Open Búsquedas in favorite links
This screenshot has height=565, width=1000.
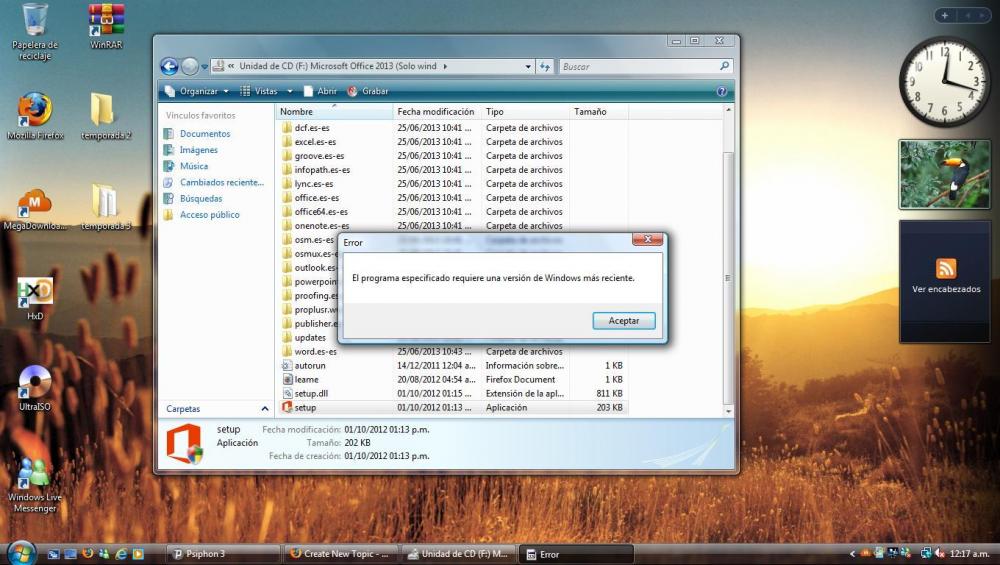[x=201, y=198]
